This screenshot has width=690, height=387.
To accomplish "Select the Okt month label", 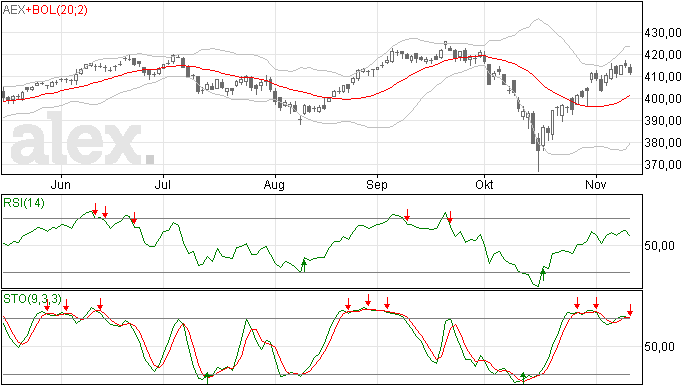I will point(484,185).
